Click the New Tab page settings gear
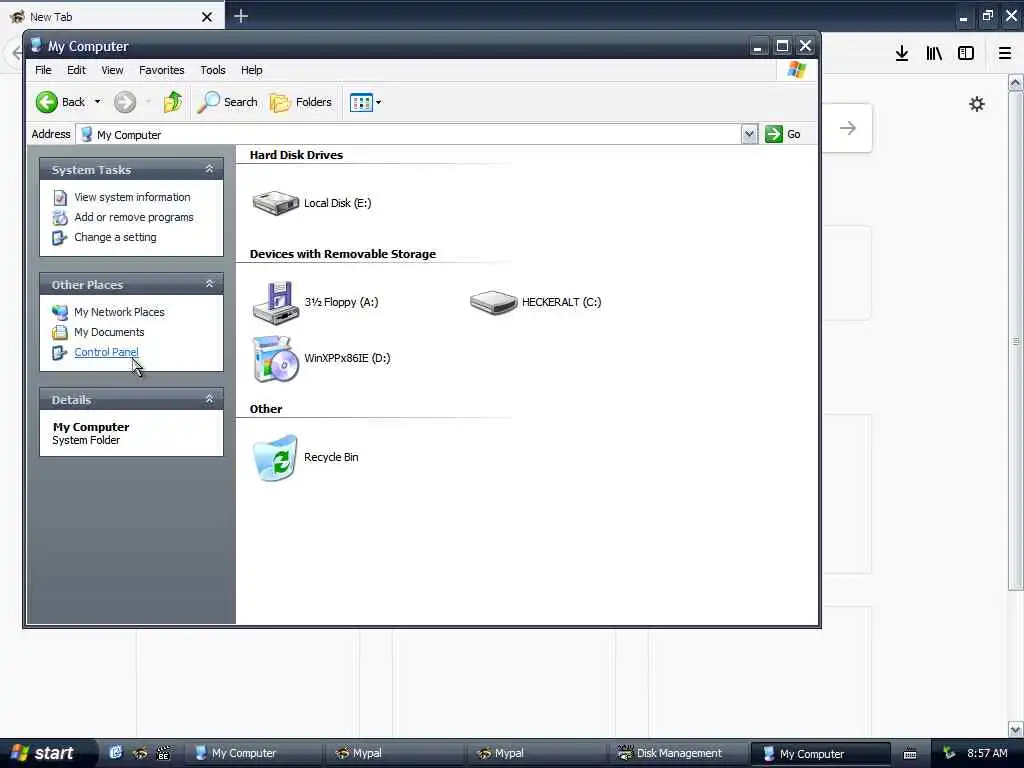 [976, 104]
